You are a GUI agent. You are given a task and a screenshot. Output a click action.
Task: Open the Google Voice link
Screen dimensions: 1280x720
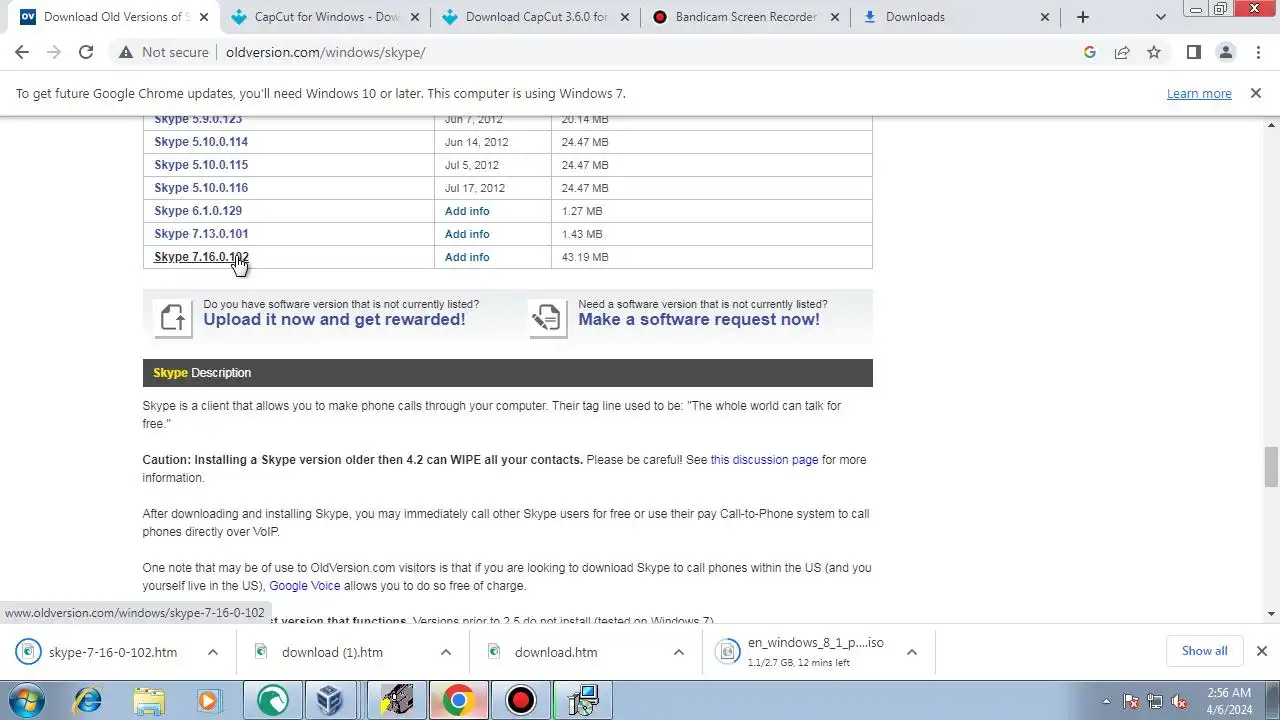click(x=305, y=586)
